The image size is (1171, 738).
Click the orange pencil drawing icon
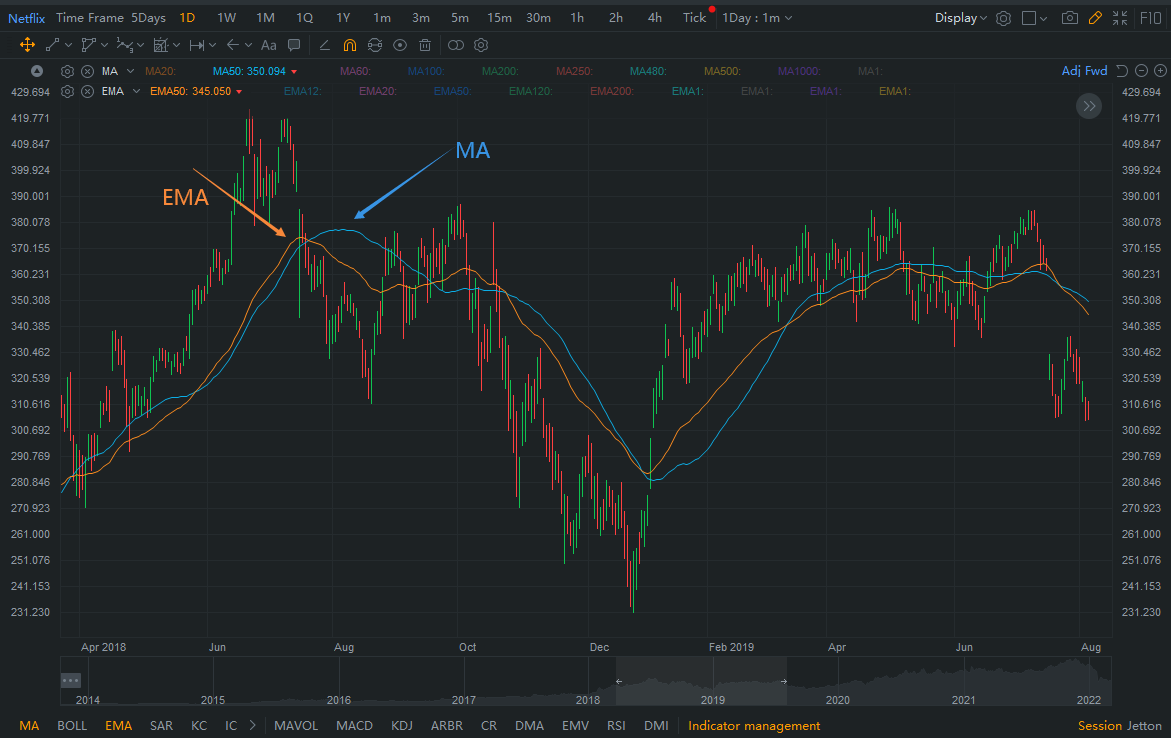[1095, 18]
